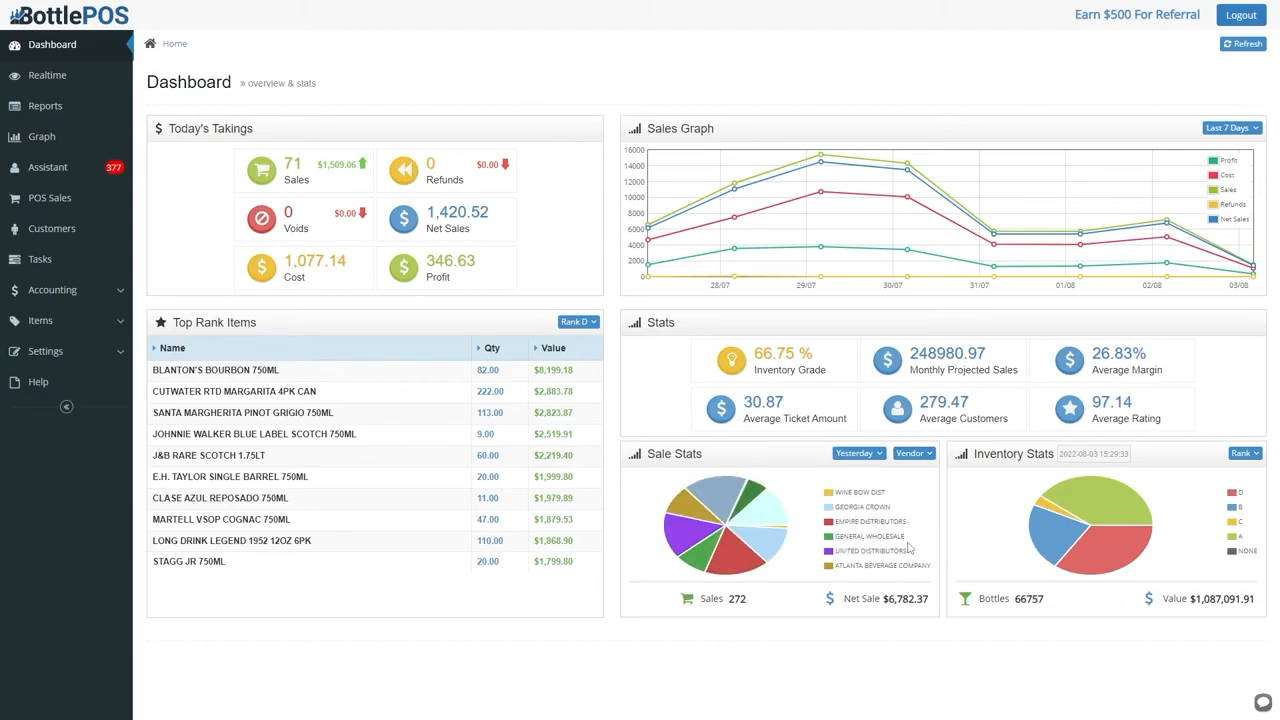The width and height of the screenshot is (1280, 720).
Task: Open the Dashboard sidebar item
Action: pyautogui.click(x=66, y=45)
